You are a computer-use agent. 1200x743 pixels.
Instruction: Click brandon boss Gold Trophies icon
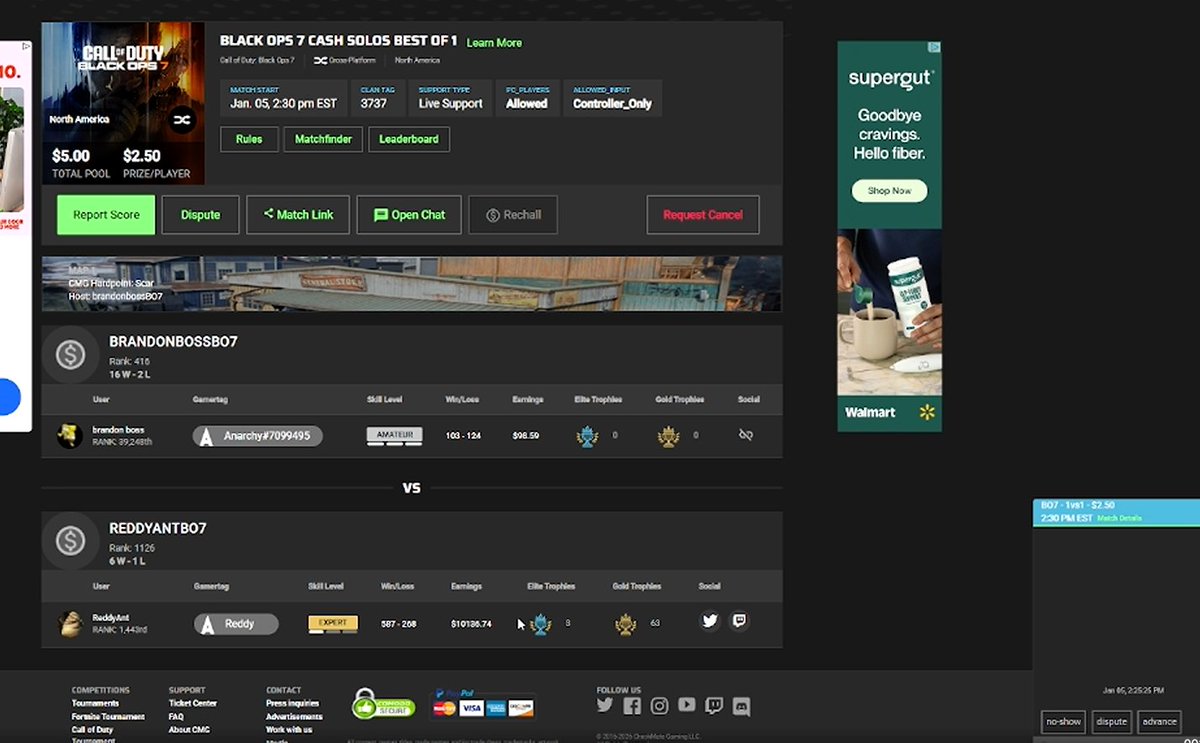coord(667,436)
